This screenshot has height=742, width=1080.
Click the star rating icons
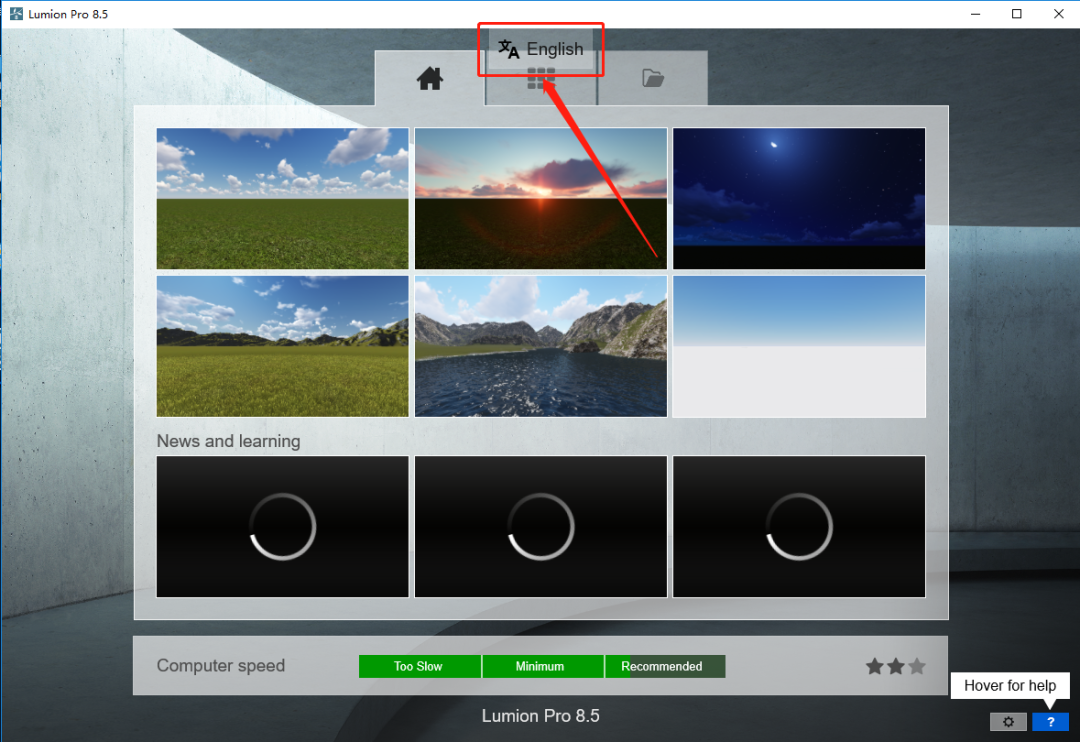point(895,666)
